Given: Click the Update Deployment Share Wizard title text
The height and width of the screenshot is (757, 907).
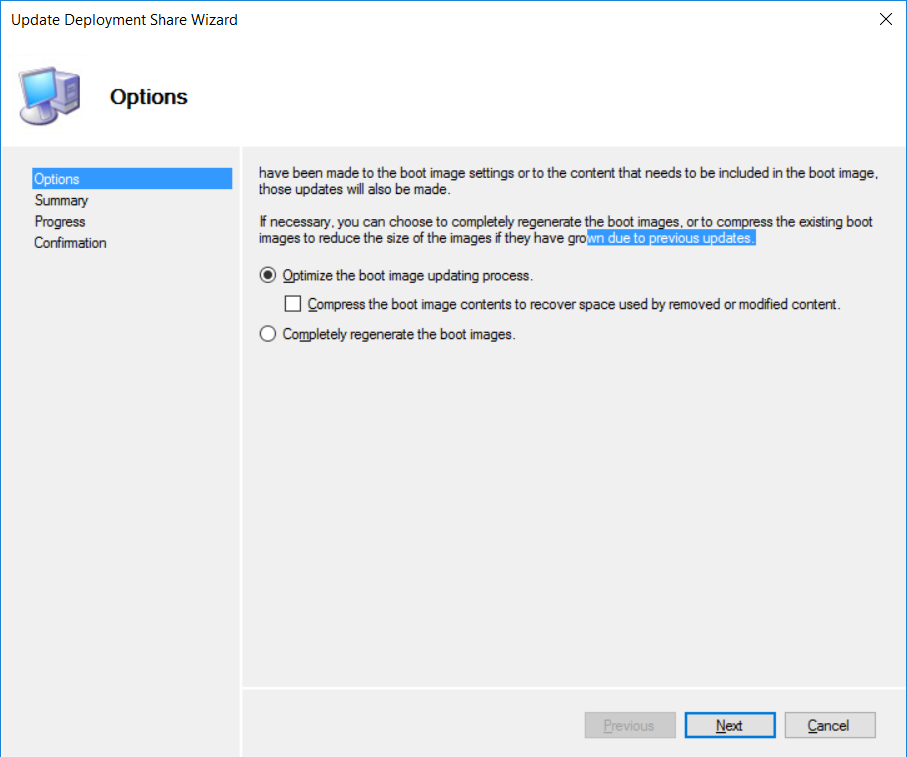Looking at the screenshot, I should coord(124,20).
